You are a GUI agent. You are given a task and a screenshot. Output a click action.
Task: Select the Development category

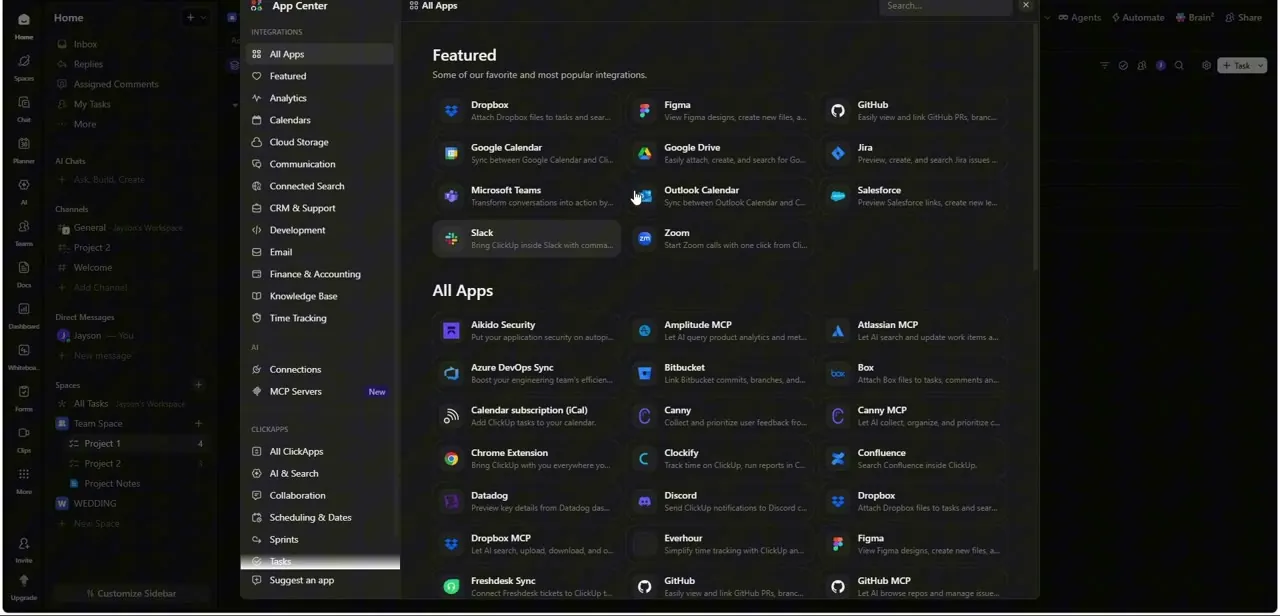click(x=320, y=230)
